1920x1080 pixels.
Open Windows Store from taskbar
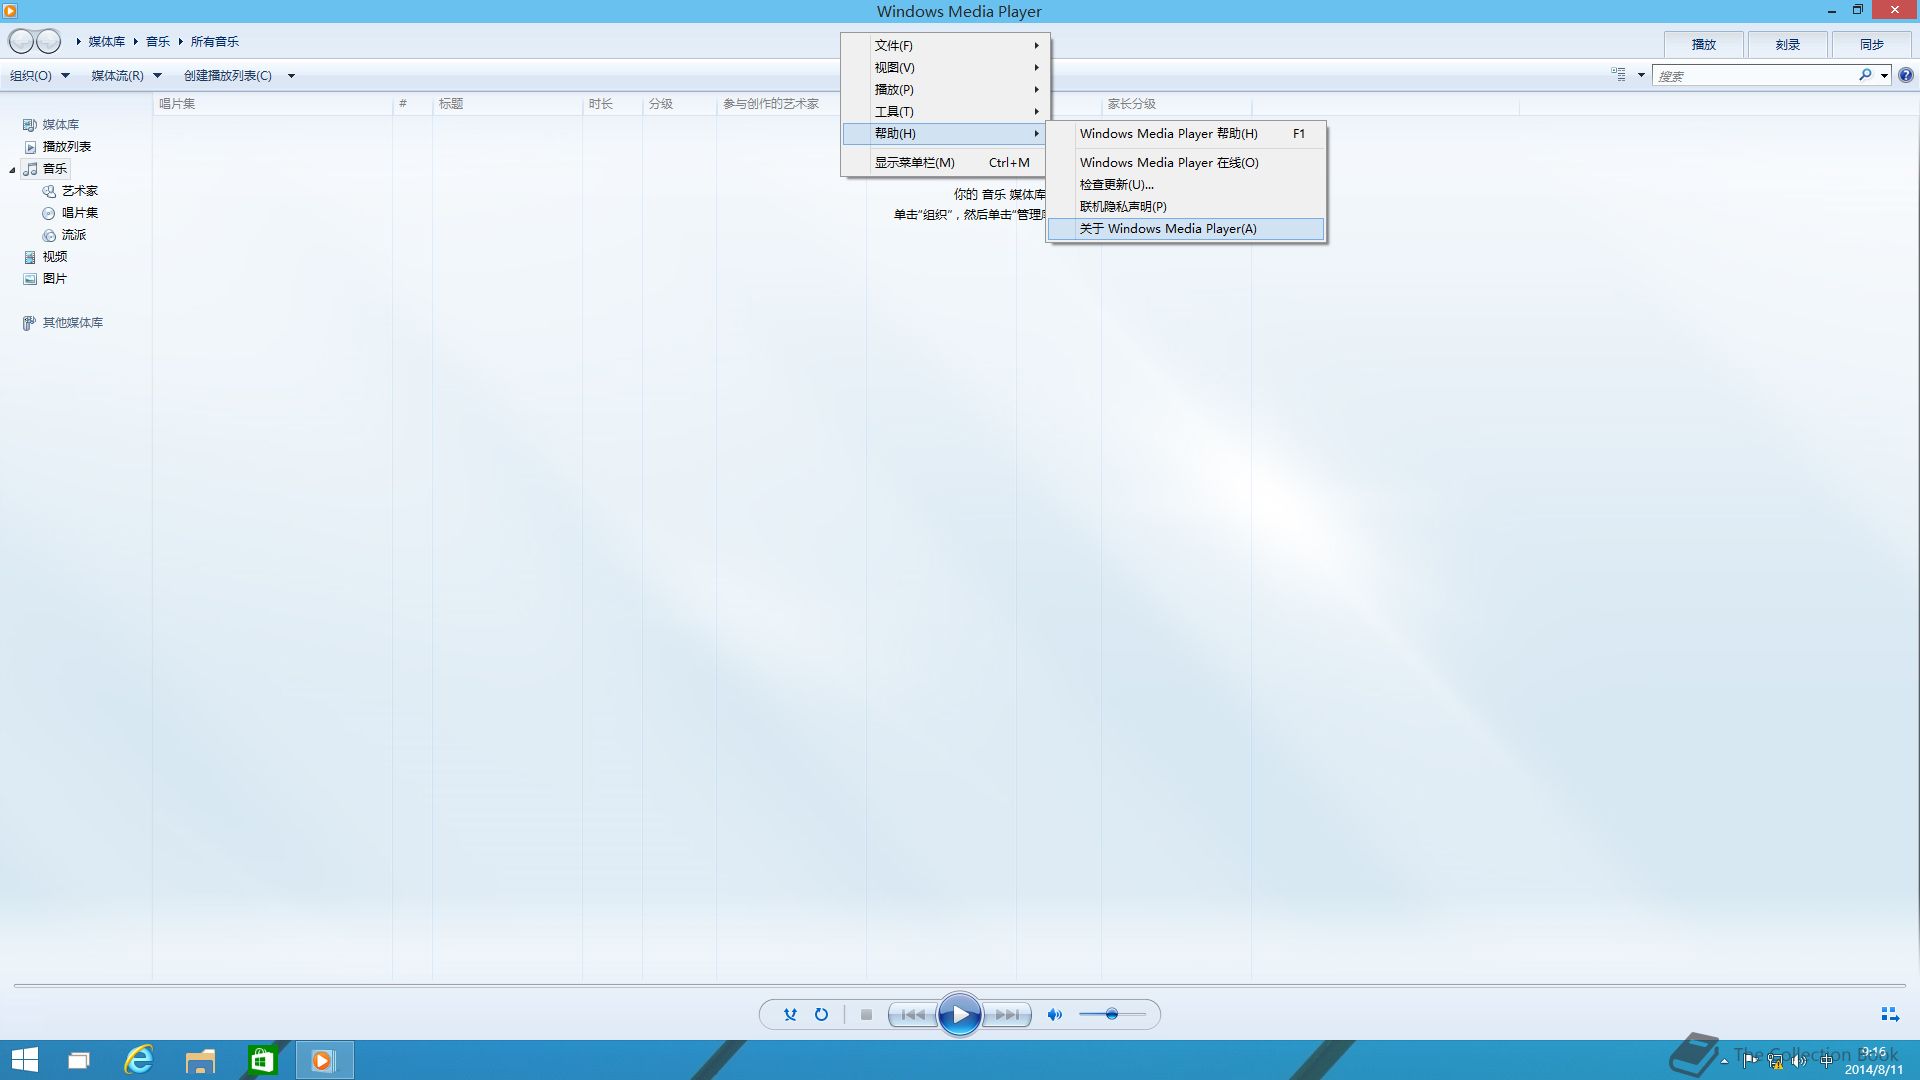(x=262, y=1060)
